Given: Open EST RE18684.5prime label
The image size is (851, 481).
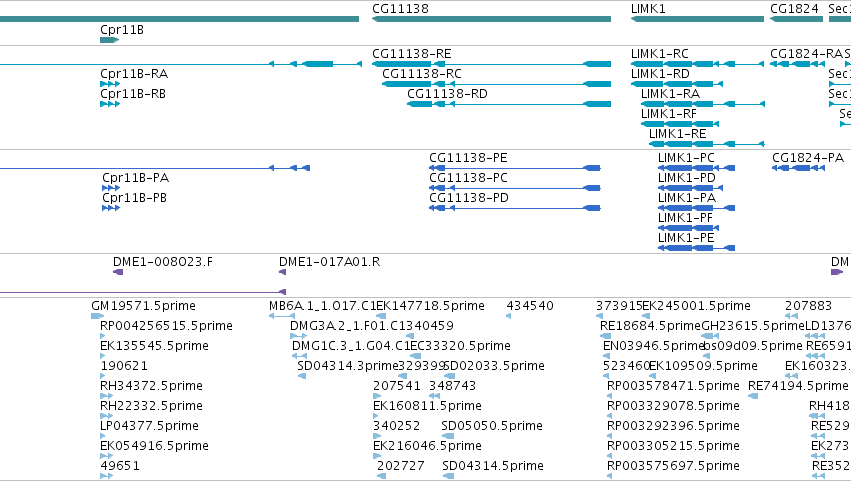Looking at the screenshot, I should click(x=651, y=326).
